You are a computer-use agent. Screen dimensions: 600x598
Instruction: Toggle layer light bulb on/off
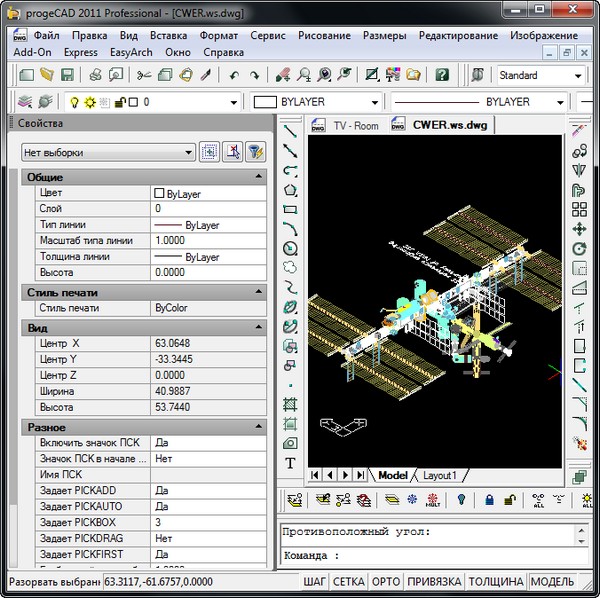coord(75,102)
